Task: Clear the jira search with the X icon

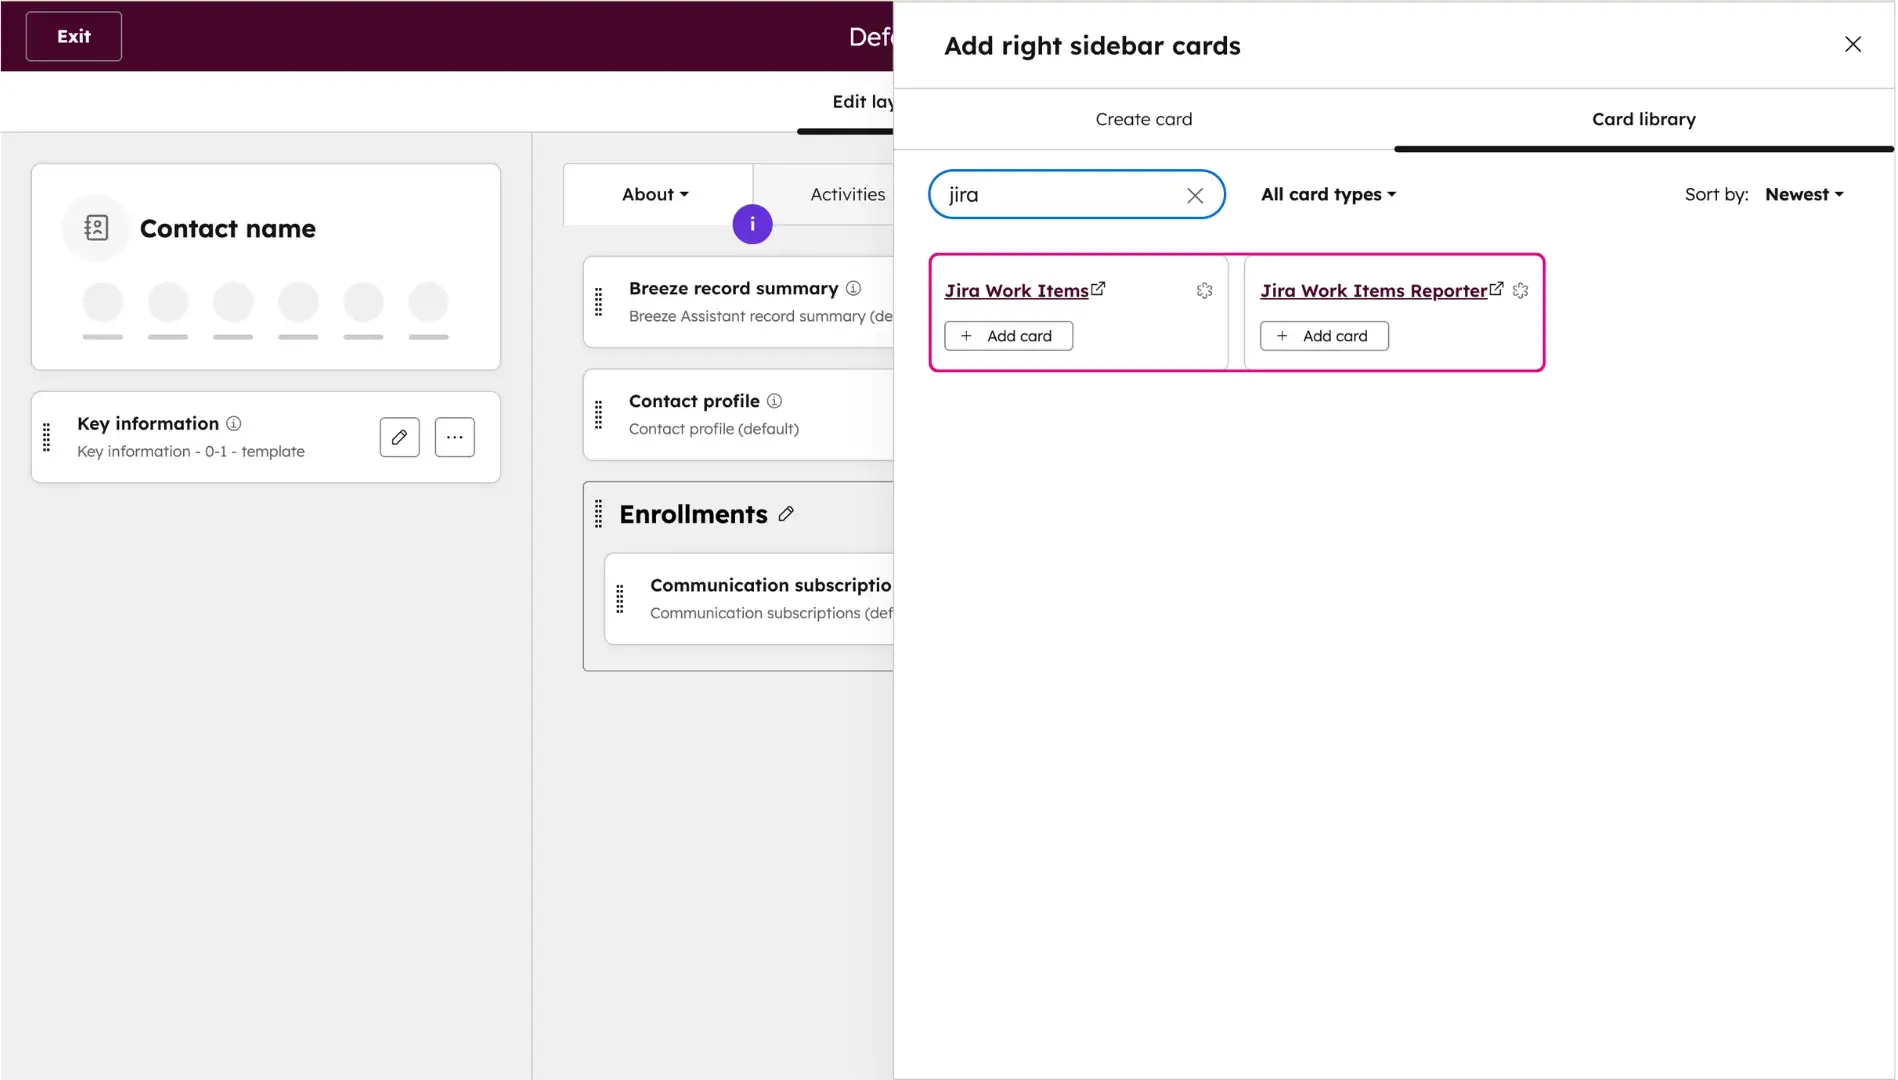Action: (1194, 195)
